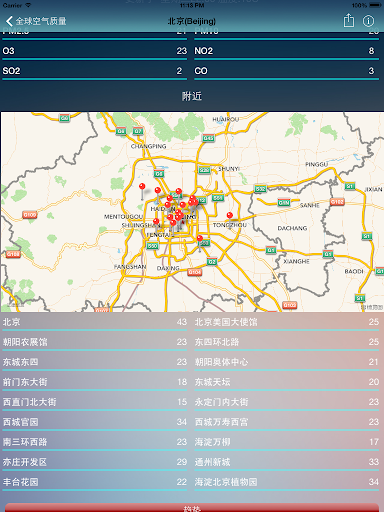This screenshot has width=384, height=512.
Task: Open the info icon in header
Action: [368, 21]
